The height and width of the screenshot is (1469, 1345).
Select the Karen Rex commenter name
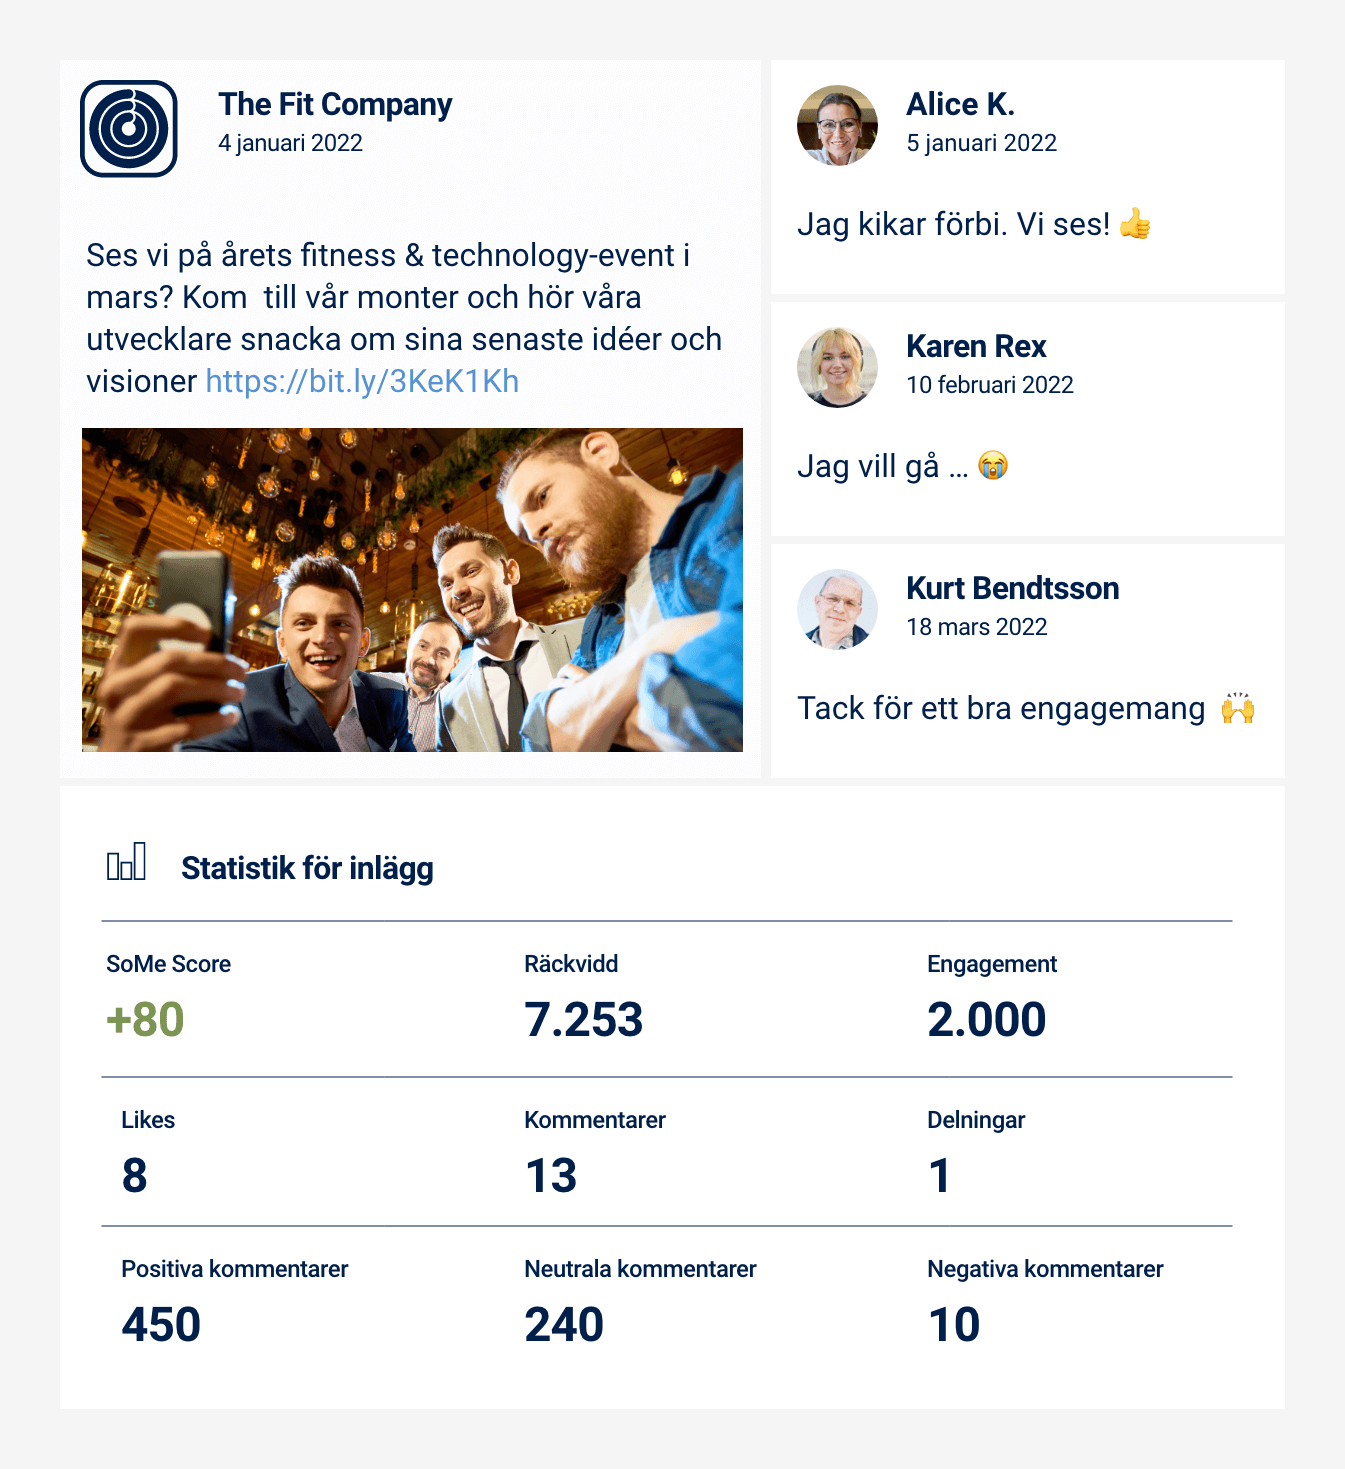pyautogui.click(x=976, y=346)
